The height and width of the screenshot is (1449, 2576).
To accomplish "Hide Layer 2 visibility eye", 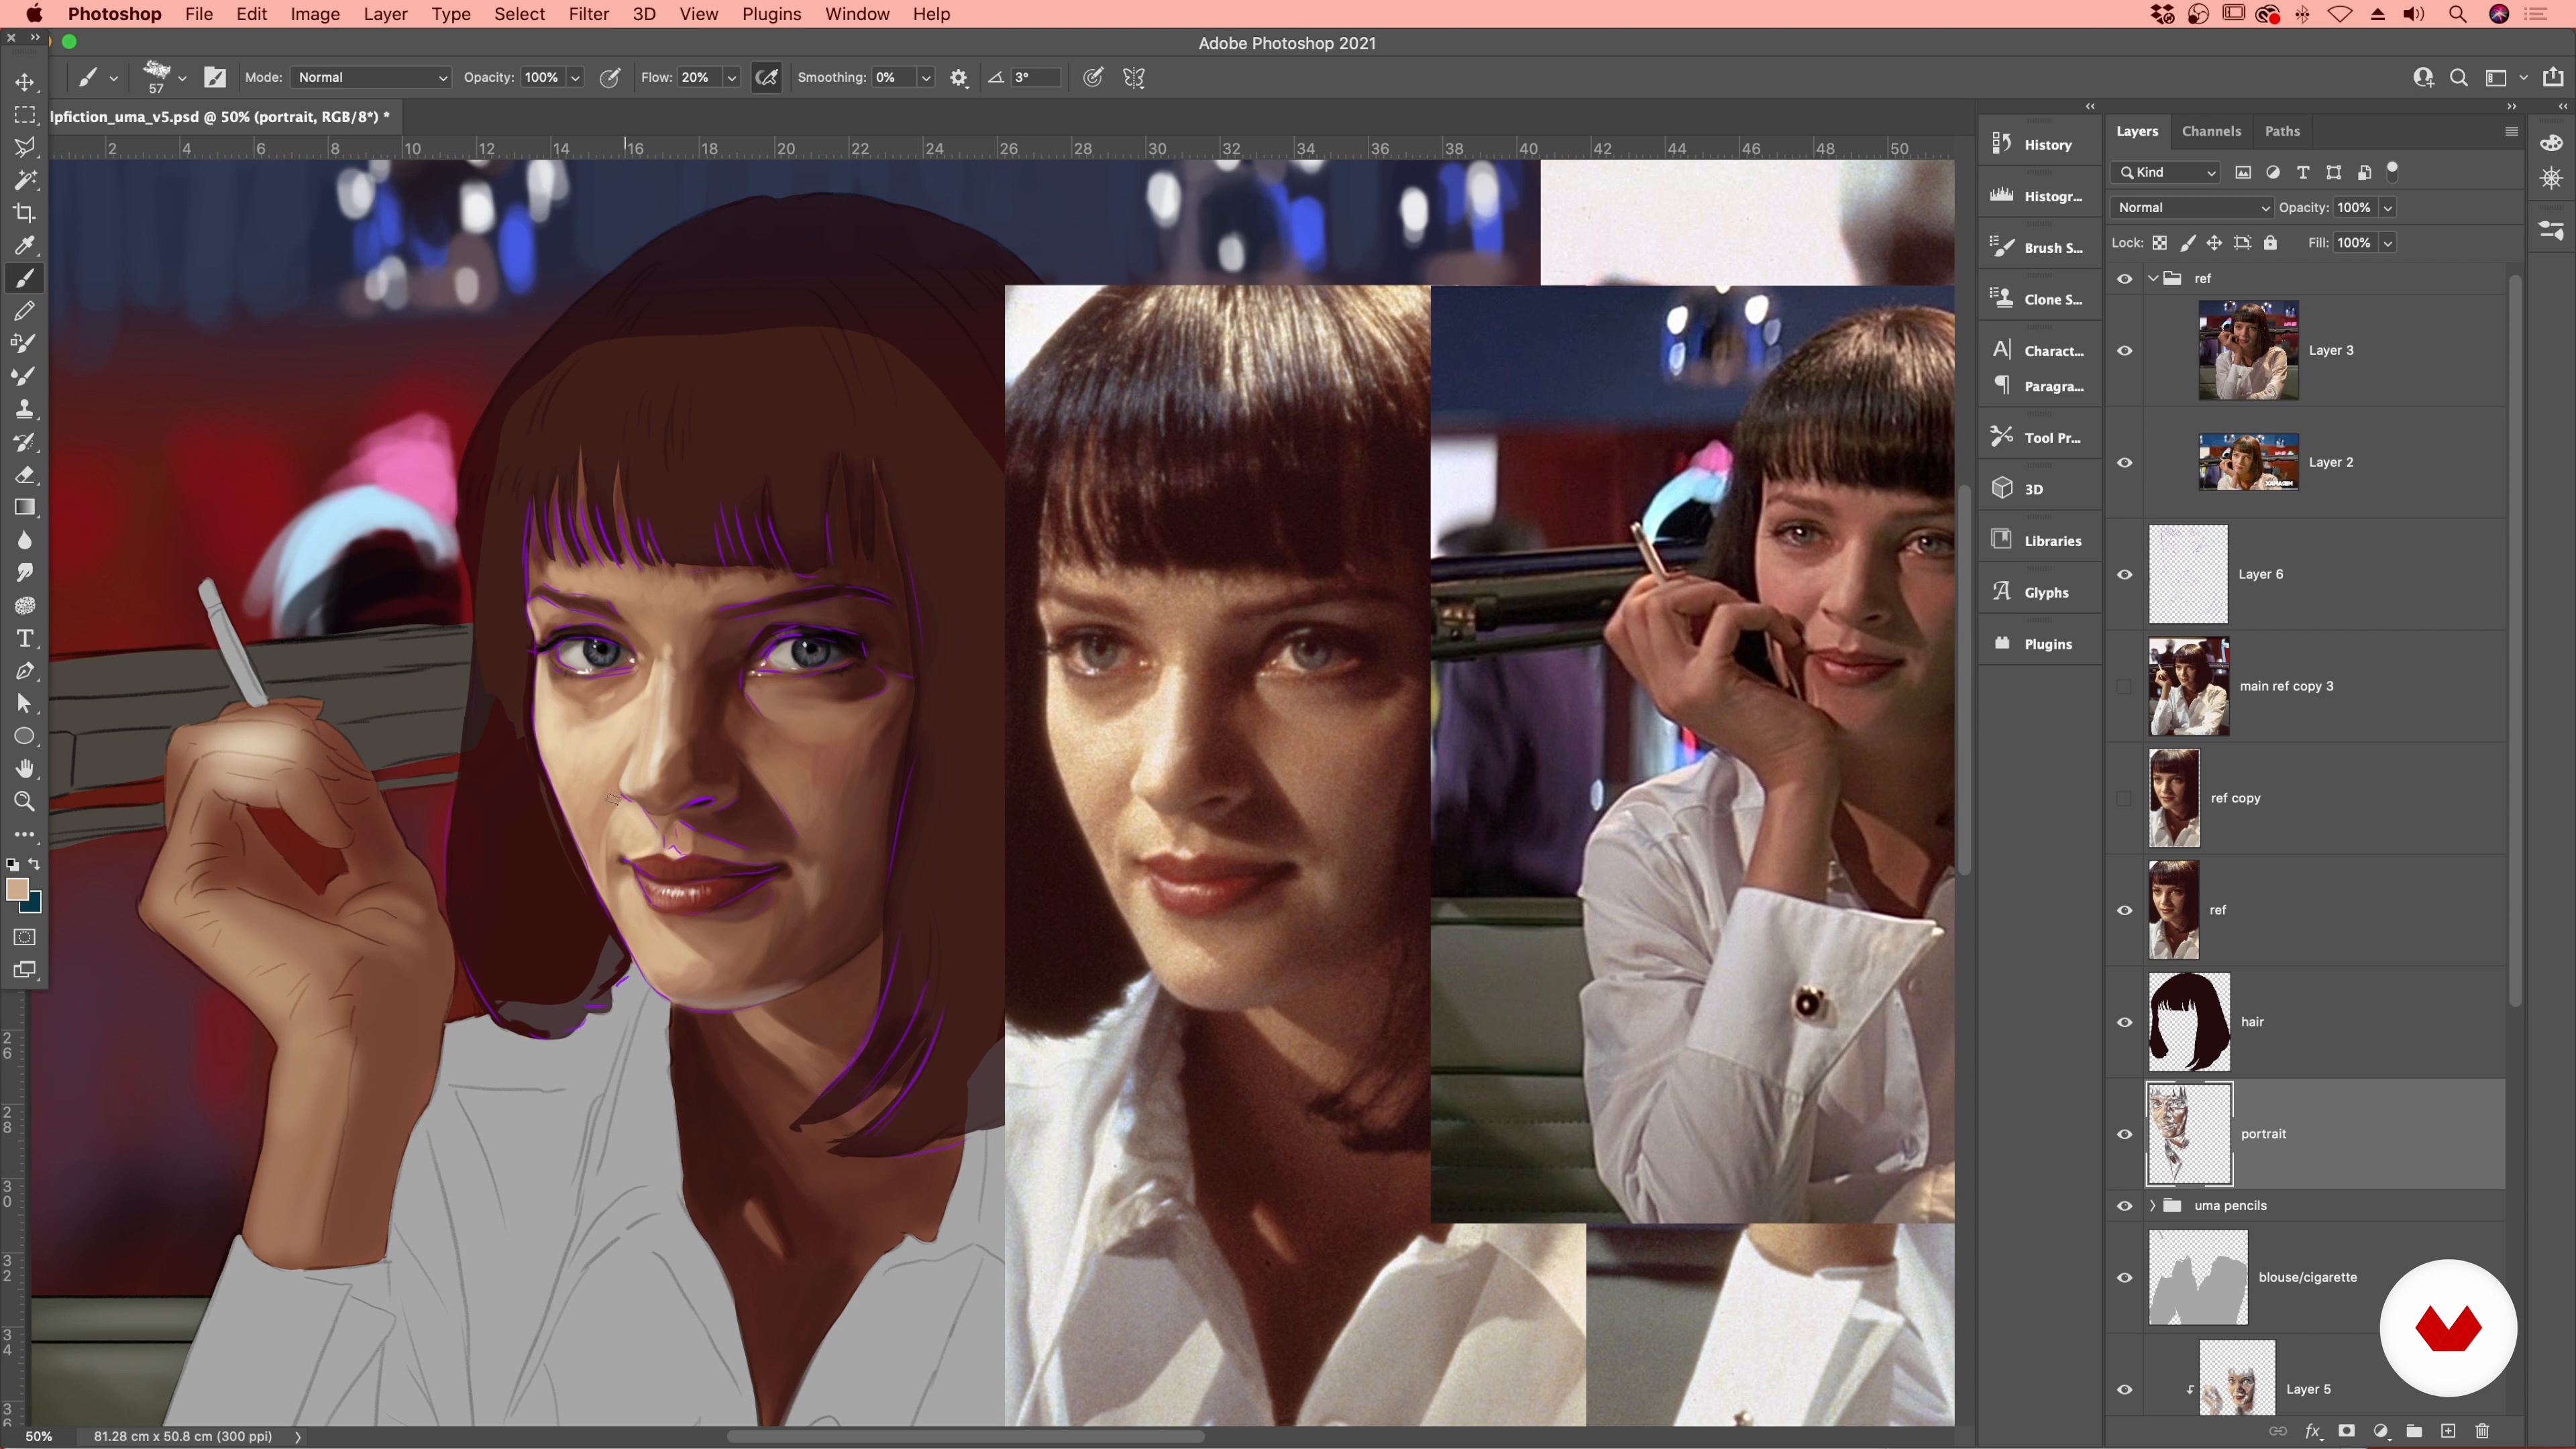I will [x=2125, y=462].
